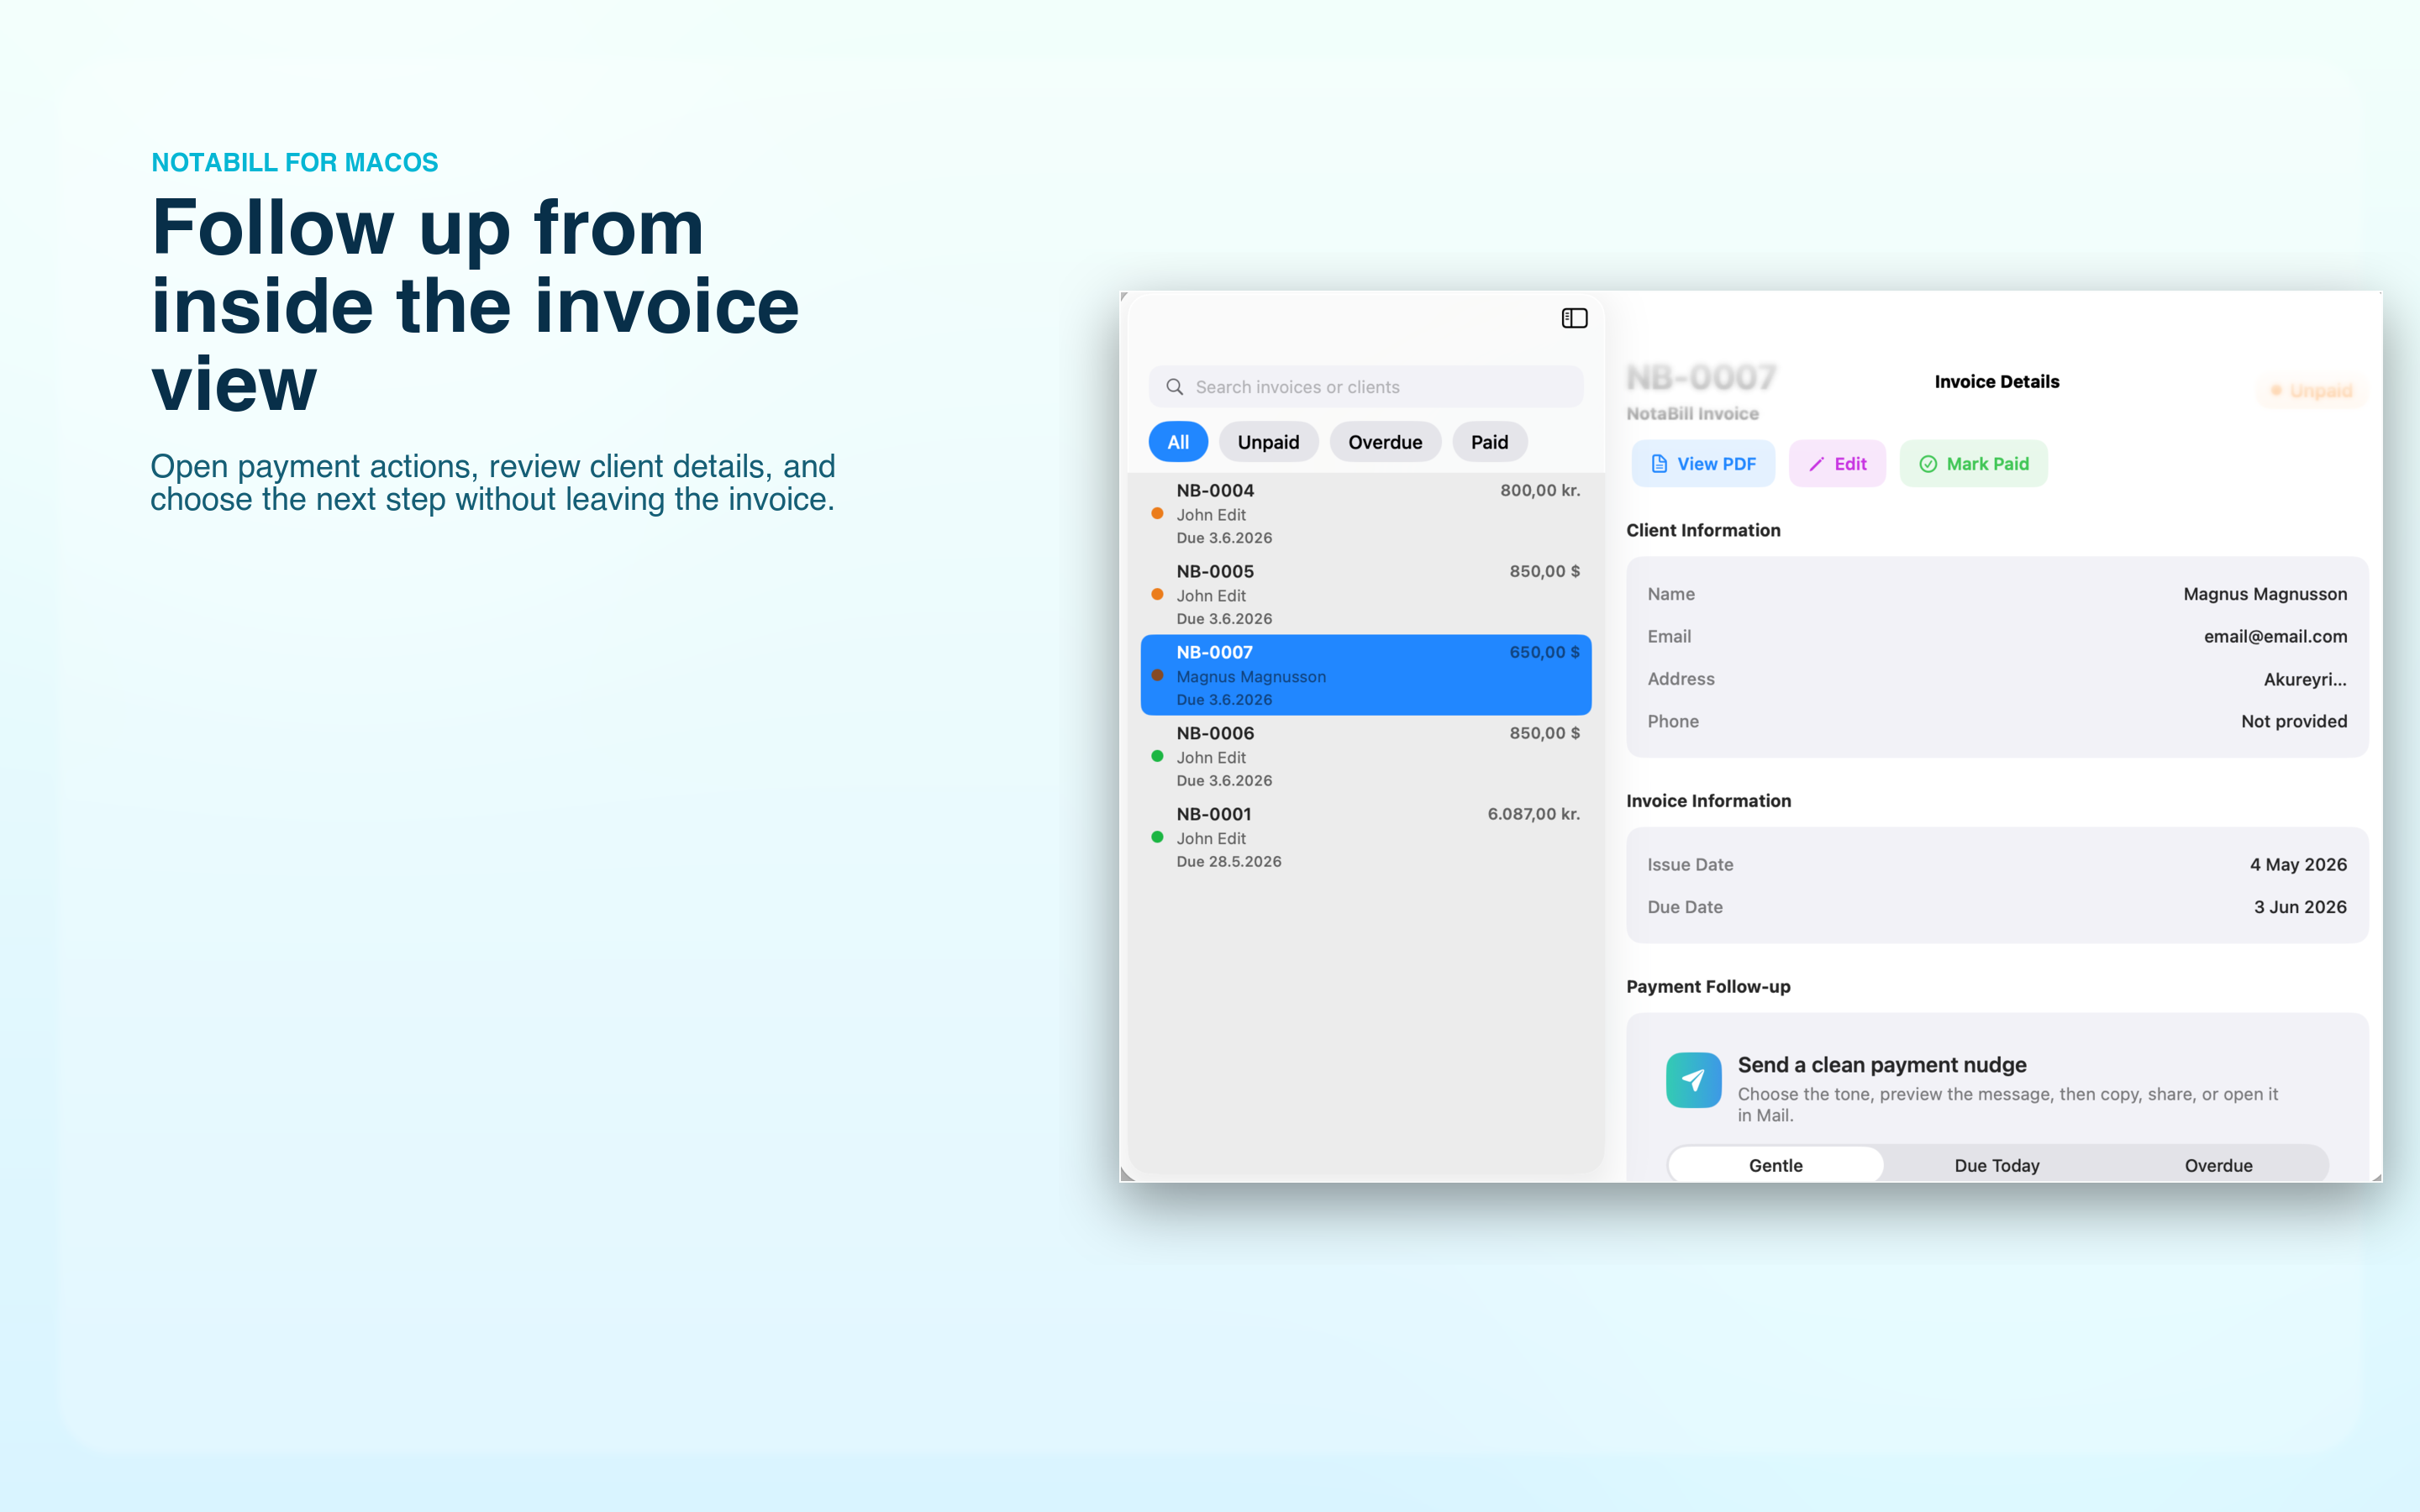The height and width of the screenshot is (1512, 2420).
Task: Click the email@email.com value
Action: [2275, 636]
